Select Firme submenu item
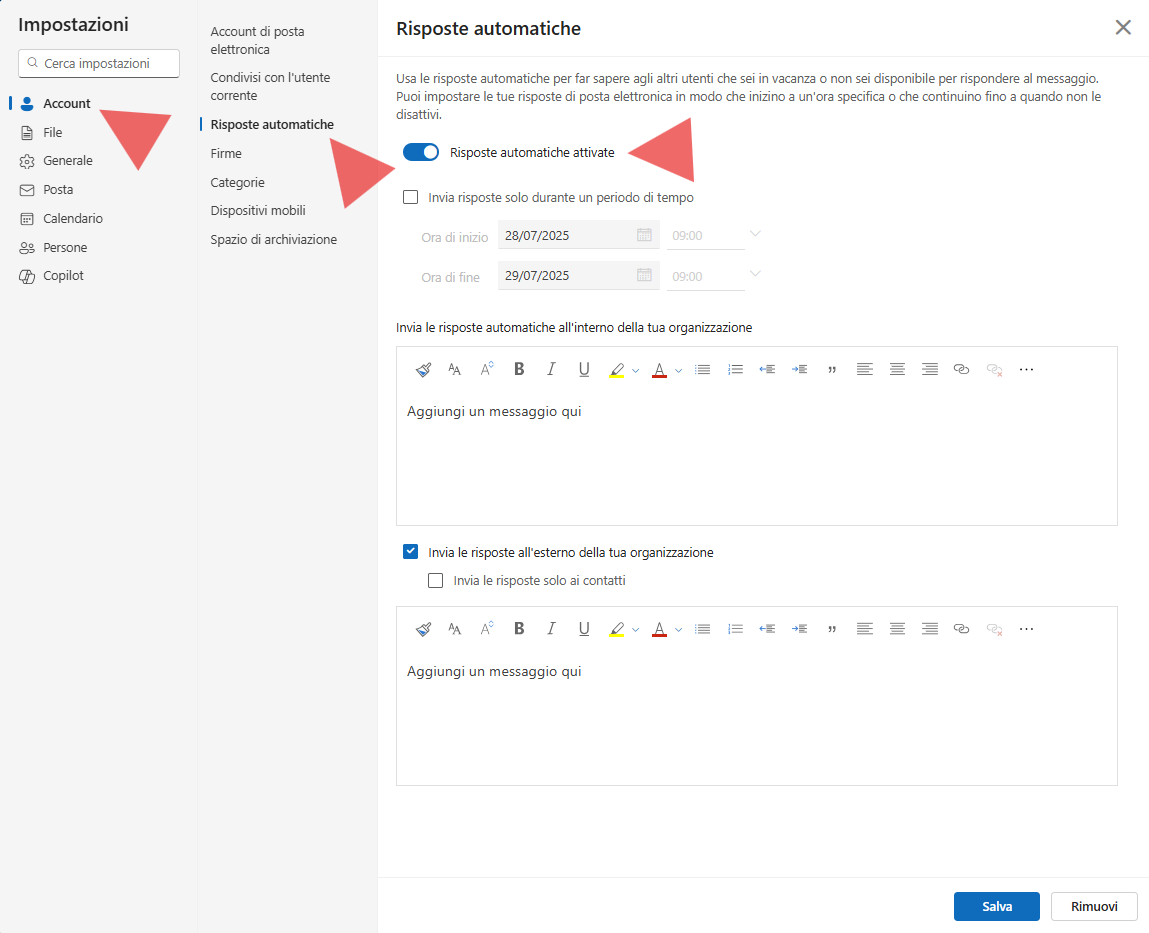The width and height of the screenshot is (1149, 933). coord(226,153)
